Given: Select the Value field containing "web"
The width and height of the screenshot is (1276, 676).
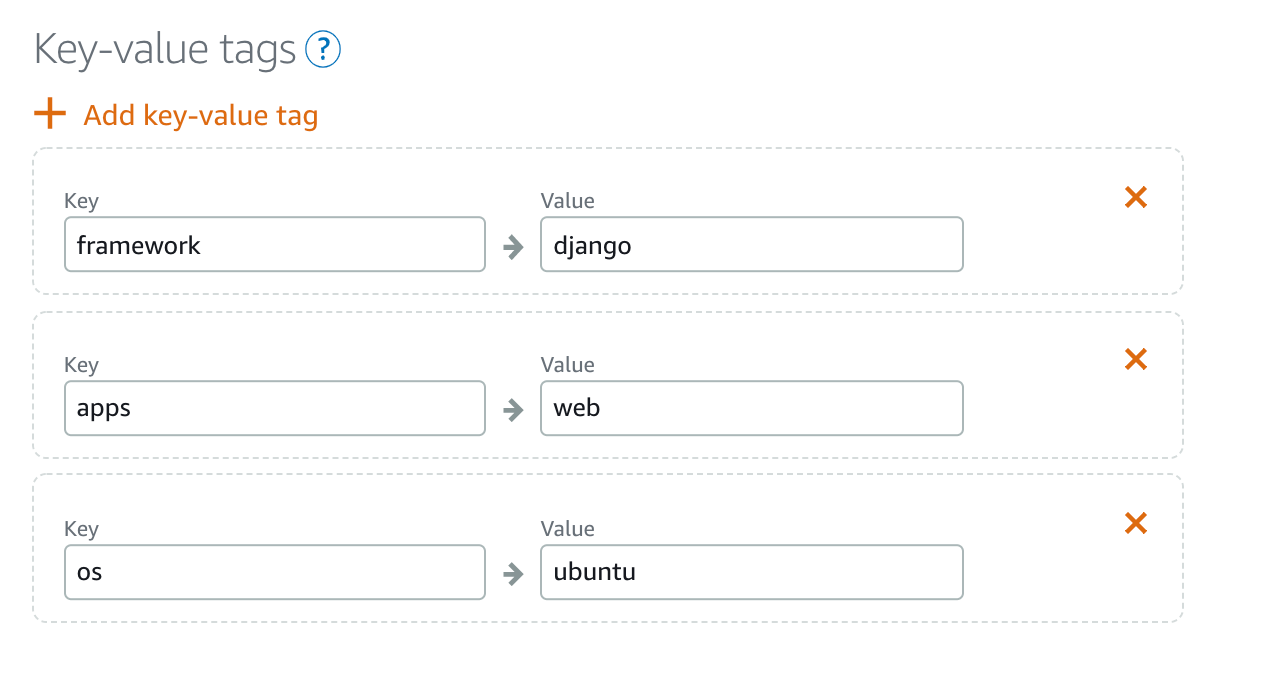Looking at the screenshot, I should pyautogui.click(x=751, y=408).
